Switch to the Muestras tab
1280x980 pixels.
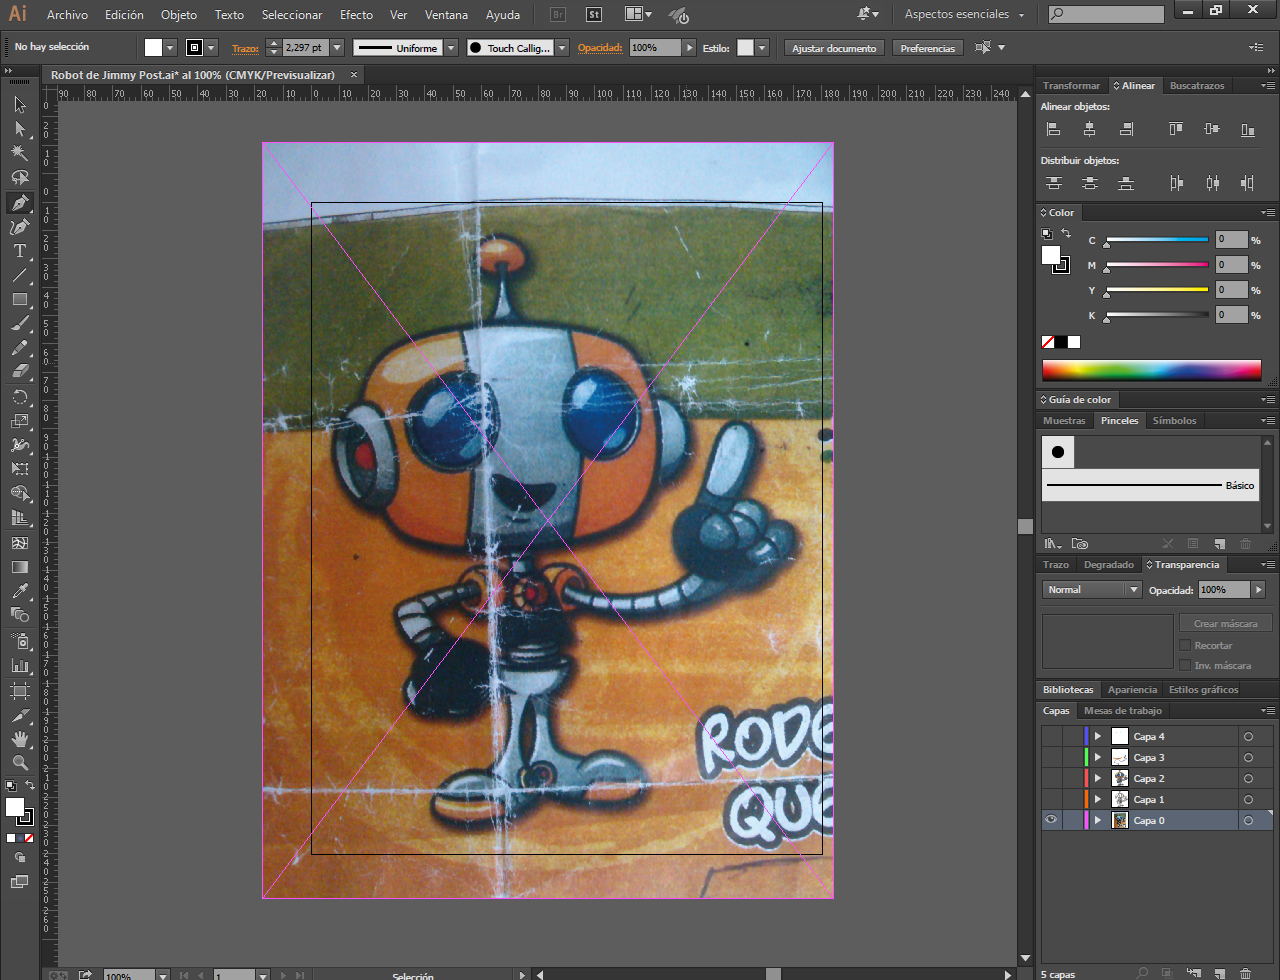click(1064, 421)
